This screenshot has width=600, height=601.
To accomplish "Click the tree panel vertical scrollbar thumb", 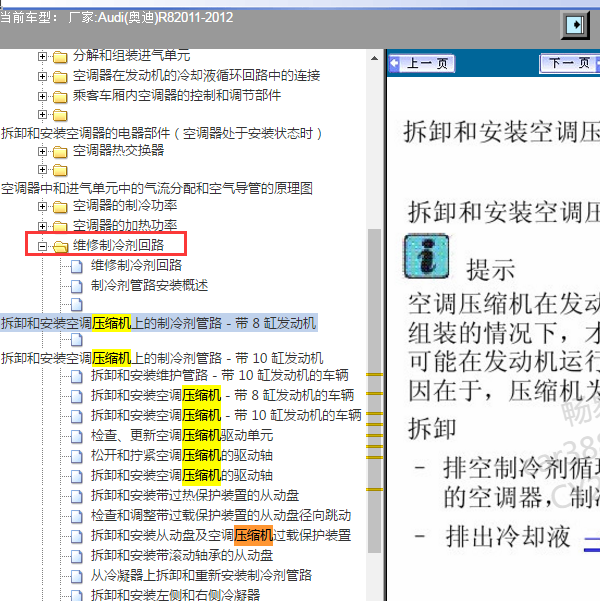I will click(x=375, y=391).
